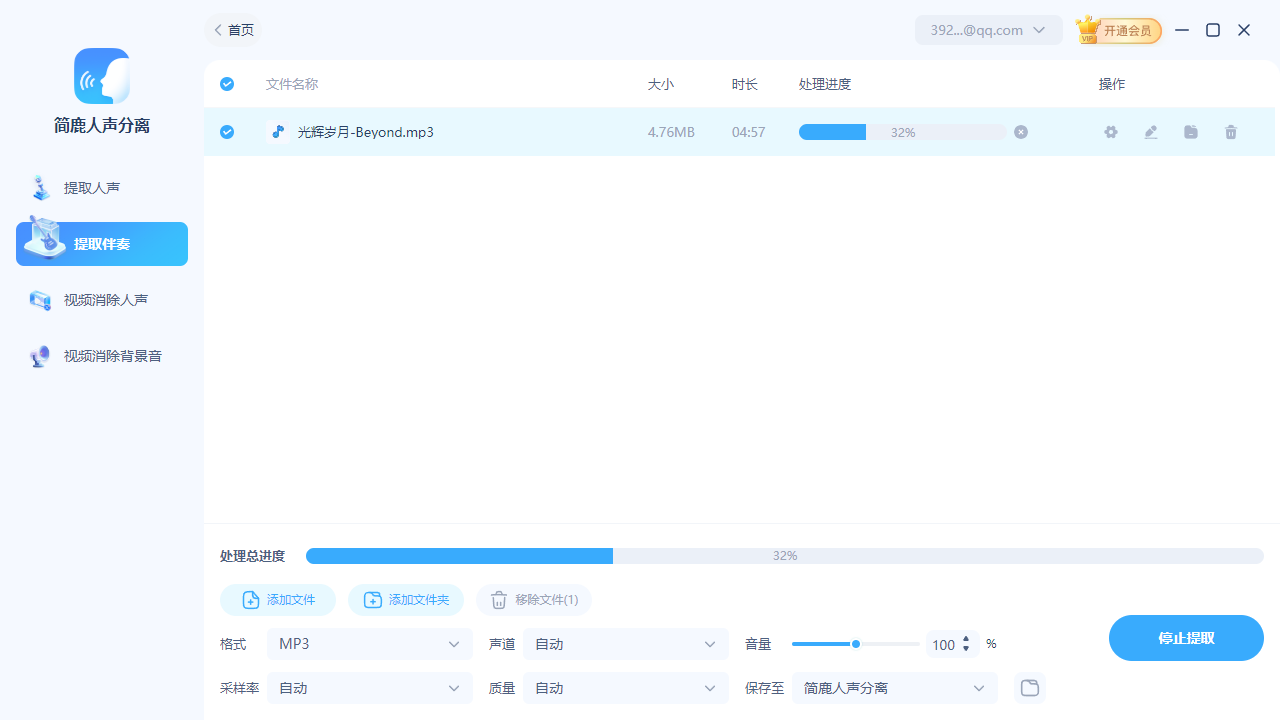Expand the 质量 dropdown set to 自动
Screen dimensions: 1280x720
(x=625, y=687)
